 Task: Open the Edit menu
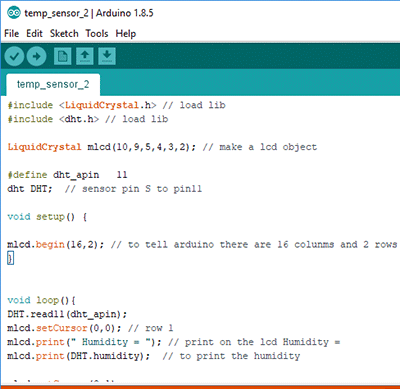click(34, 34)
